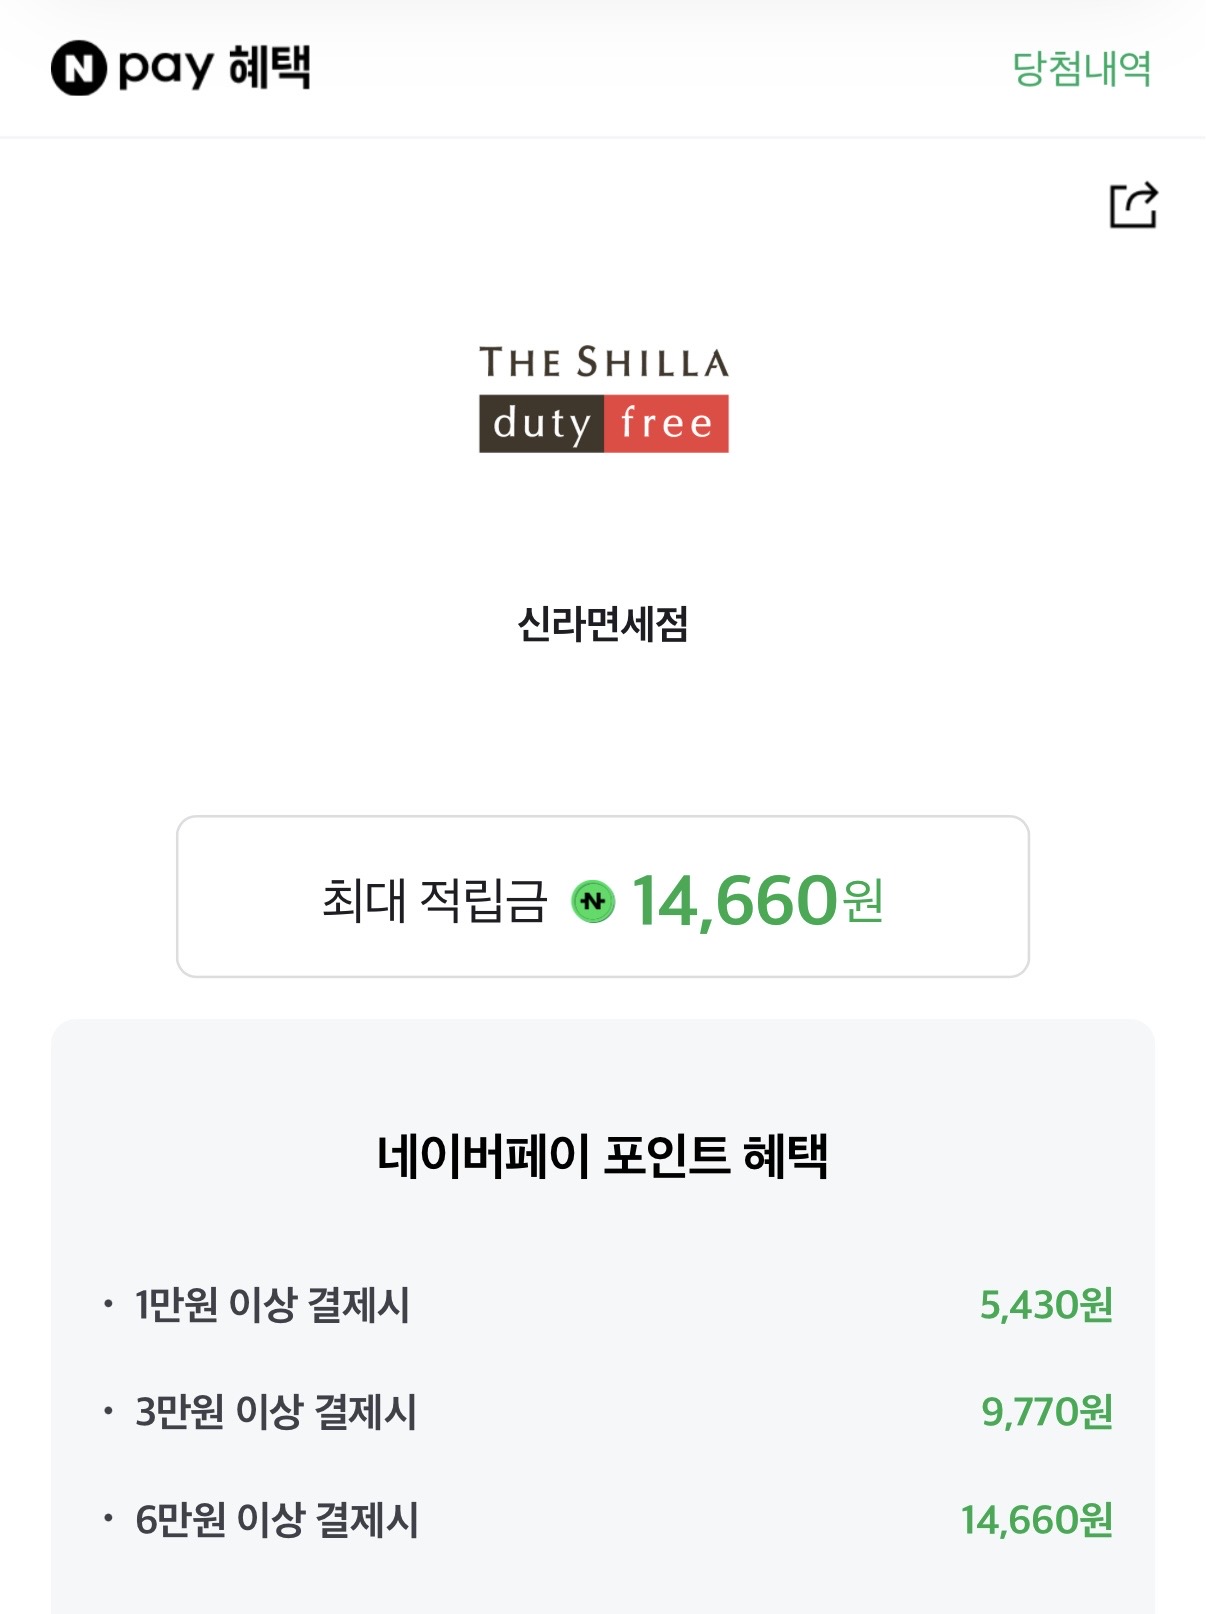
Task: Click the THE SHILLA wordmark text
Action: point(603,362)
